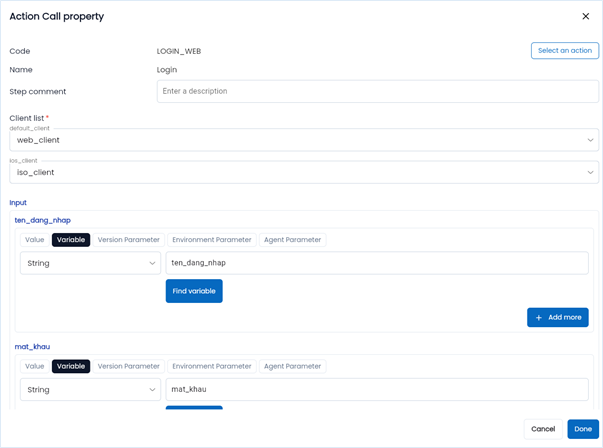
Task: Select Variable tab for ten_dang_nhap
Action: (x=71, y=240)
